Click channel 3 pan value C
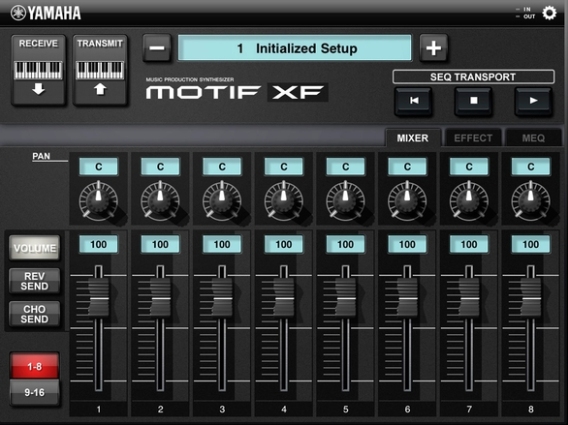The image size is (568, 425). point(222,167)
